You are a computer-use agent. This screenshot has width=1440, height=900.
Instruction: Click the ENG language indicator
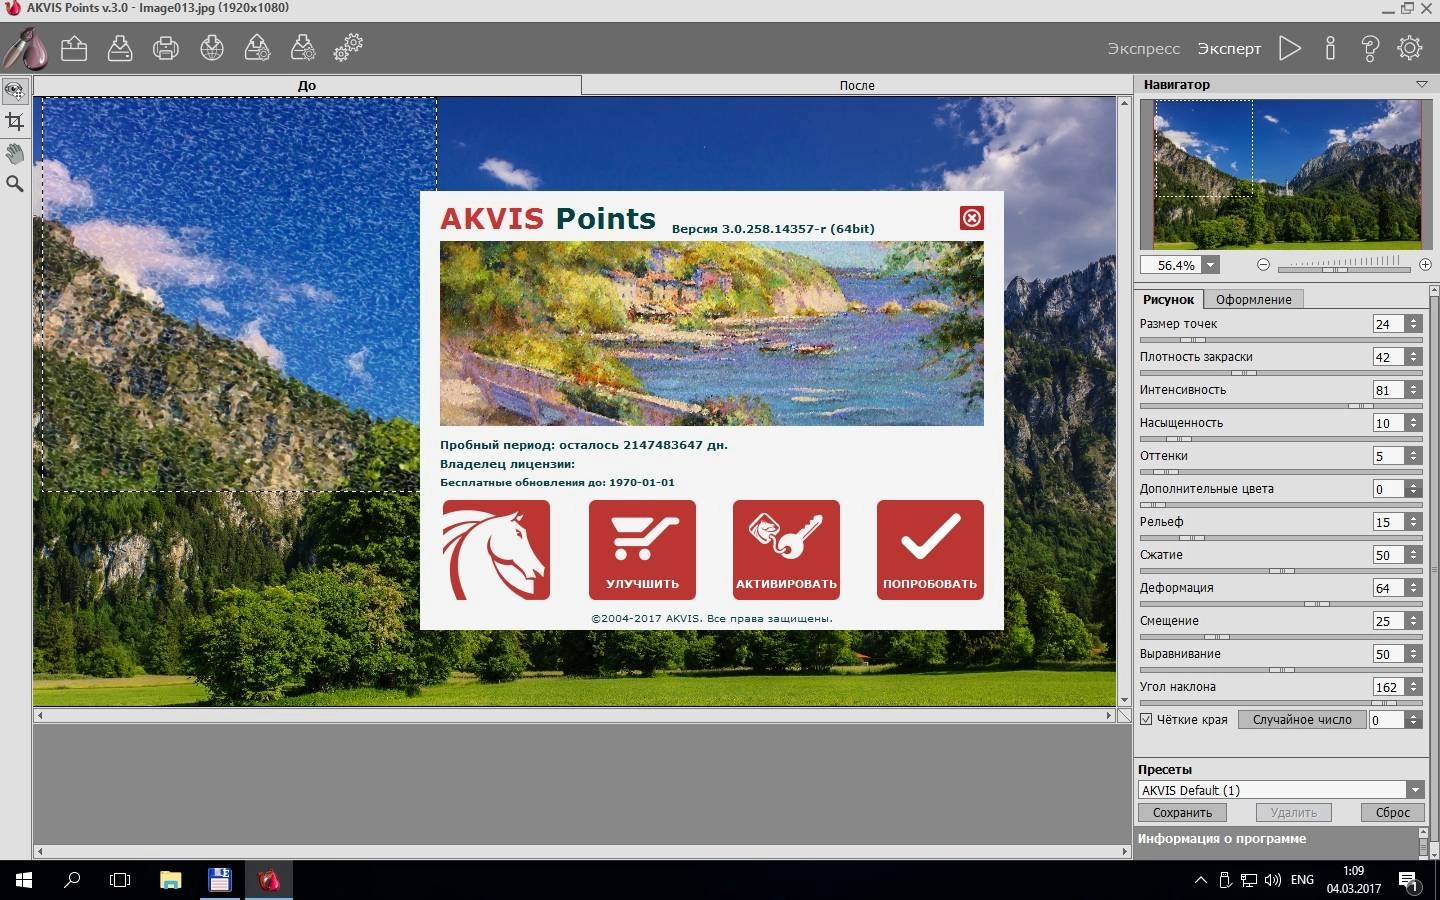(1302, 880)
